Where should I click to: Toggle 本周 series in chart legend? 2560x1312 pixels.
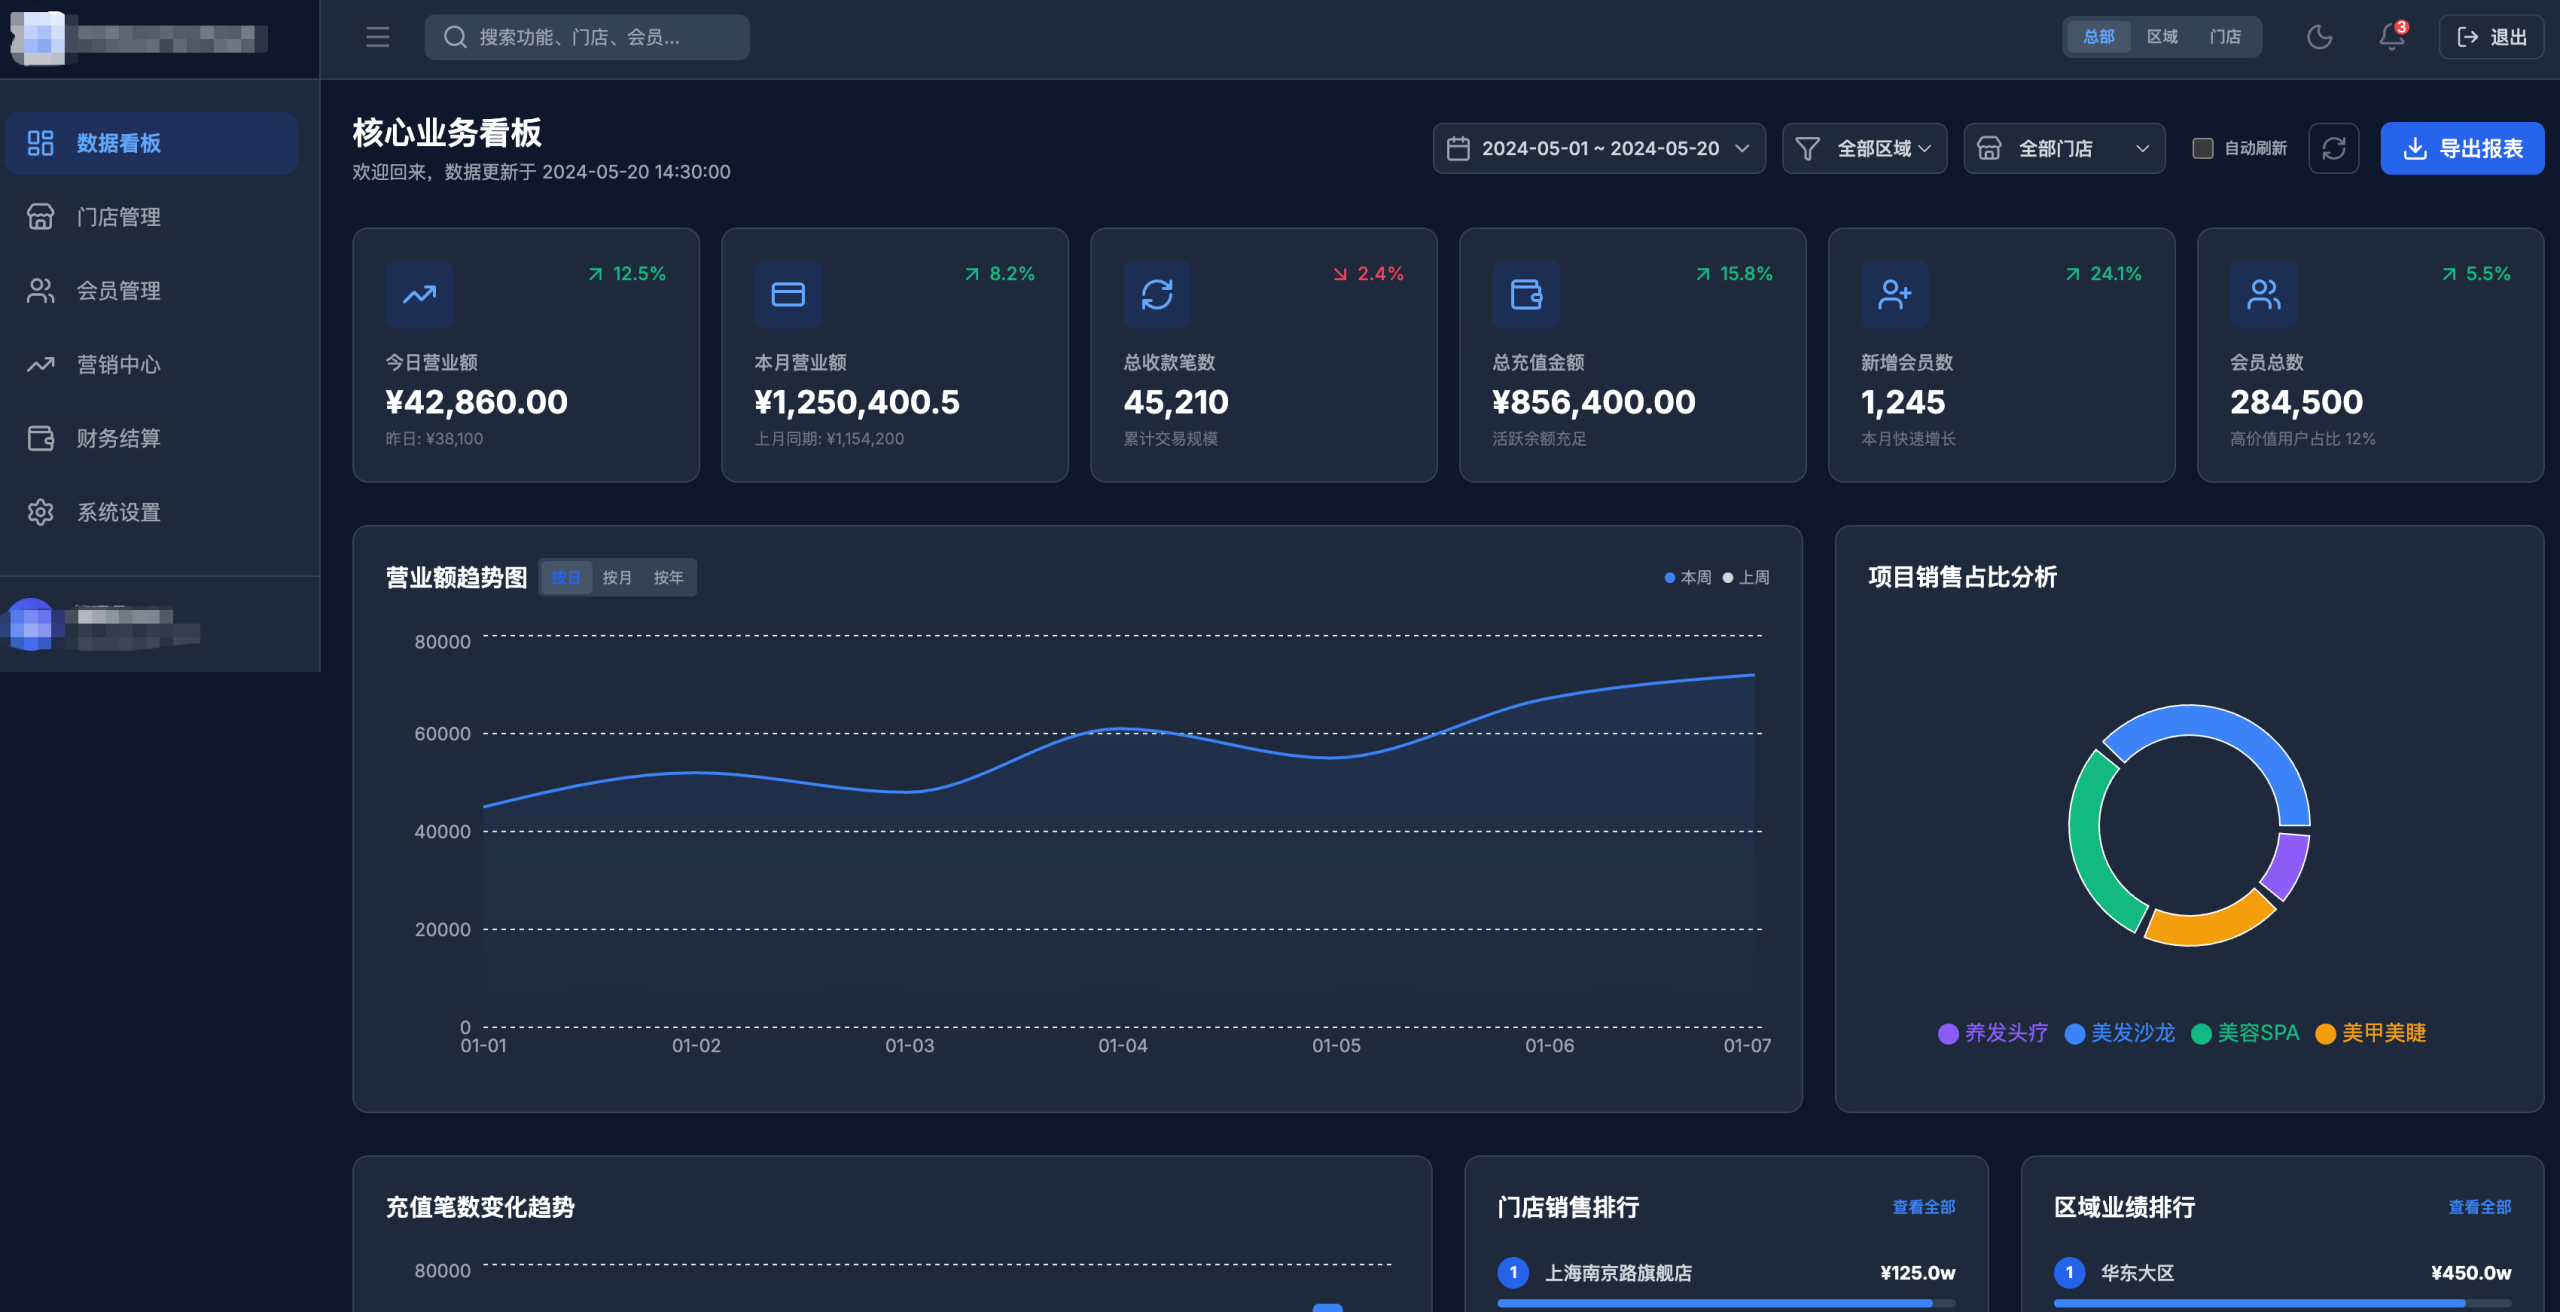1688,577
